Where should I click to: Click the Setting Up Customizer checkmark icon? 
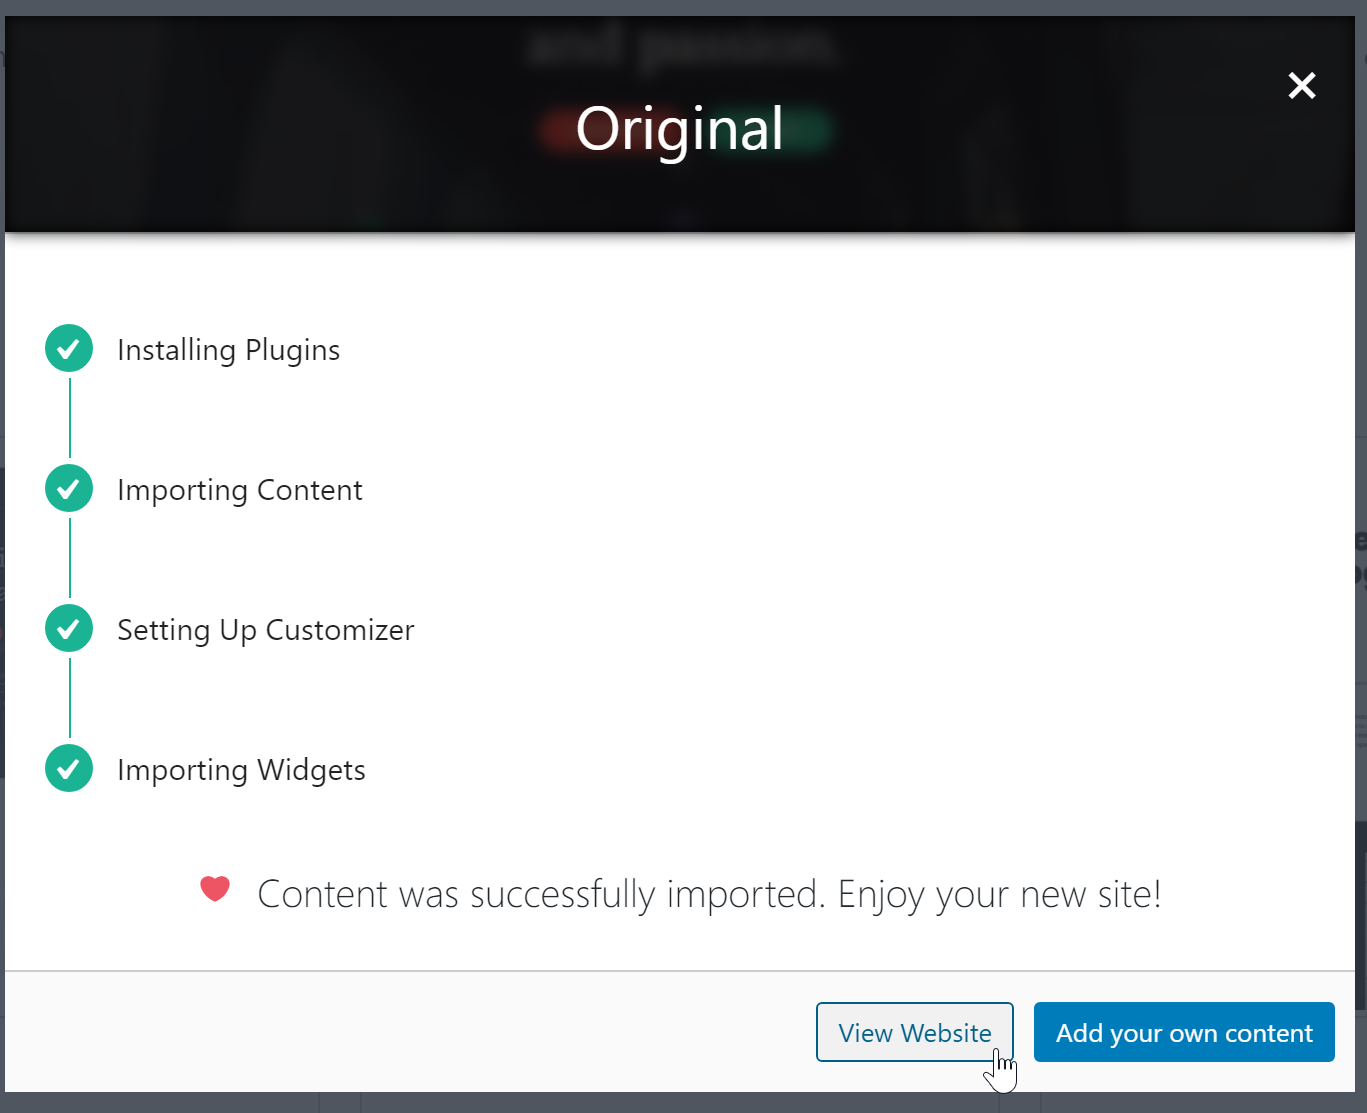coord(69,629)
